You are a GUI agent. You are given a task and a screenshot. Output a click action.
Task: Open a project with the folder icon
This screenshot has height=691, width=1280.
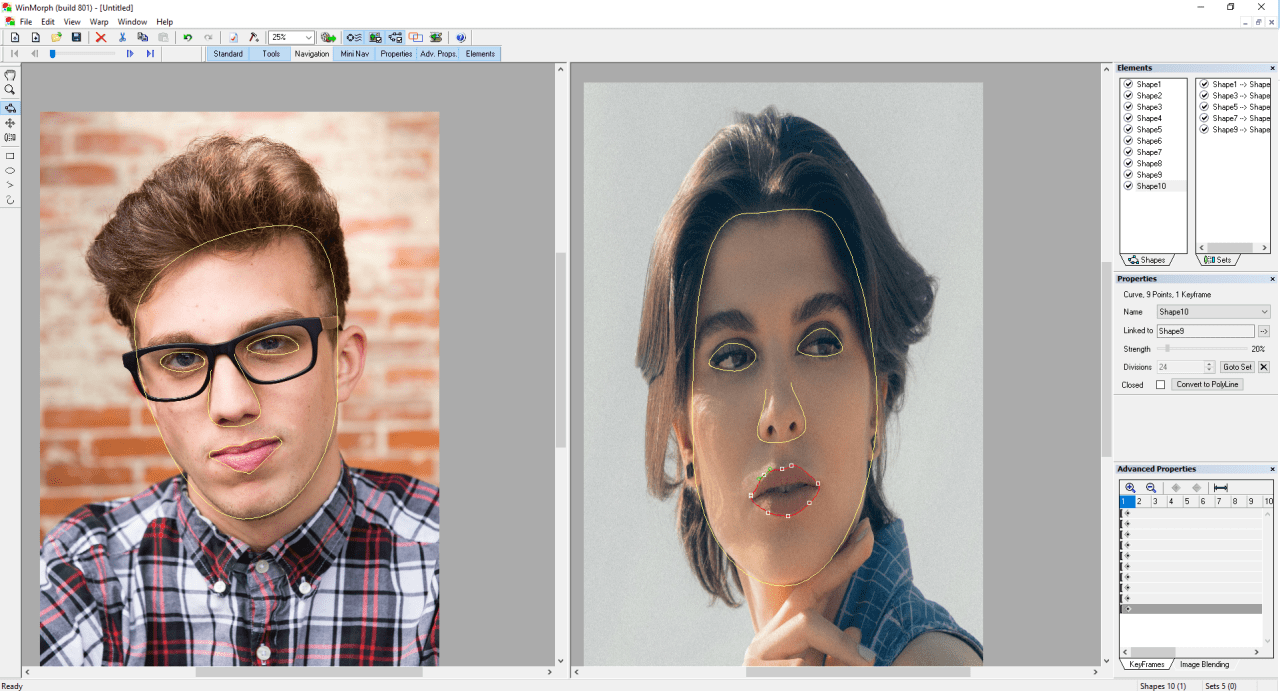[x=56, y=37]
